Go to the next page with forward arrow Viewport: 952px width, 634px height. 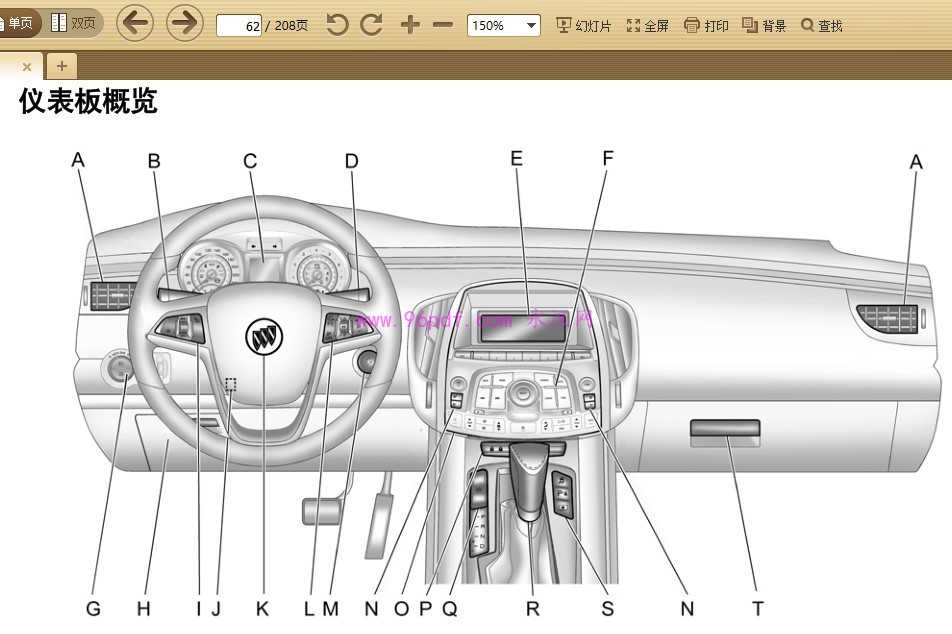[185, 23]
